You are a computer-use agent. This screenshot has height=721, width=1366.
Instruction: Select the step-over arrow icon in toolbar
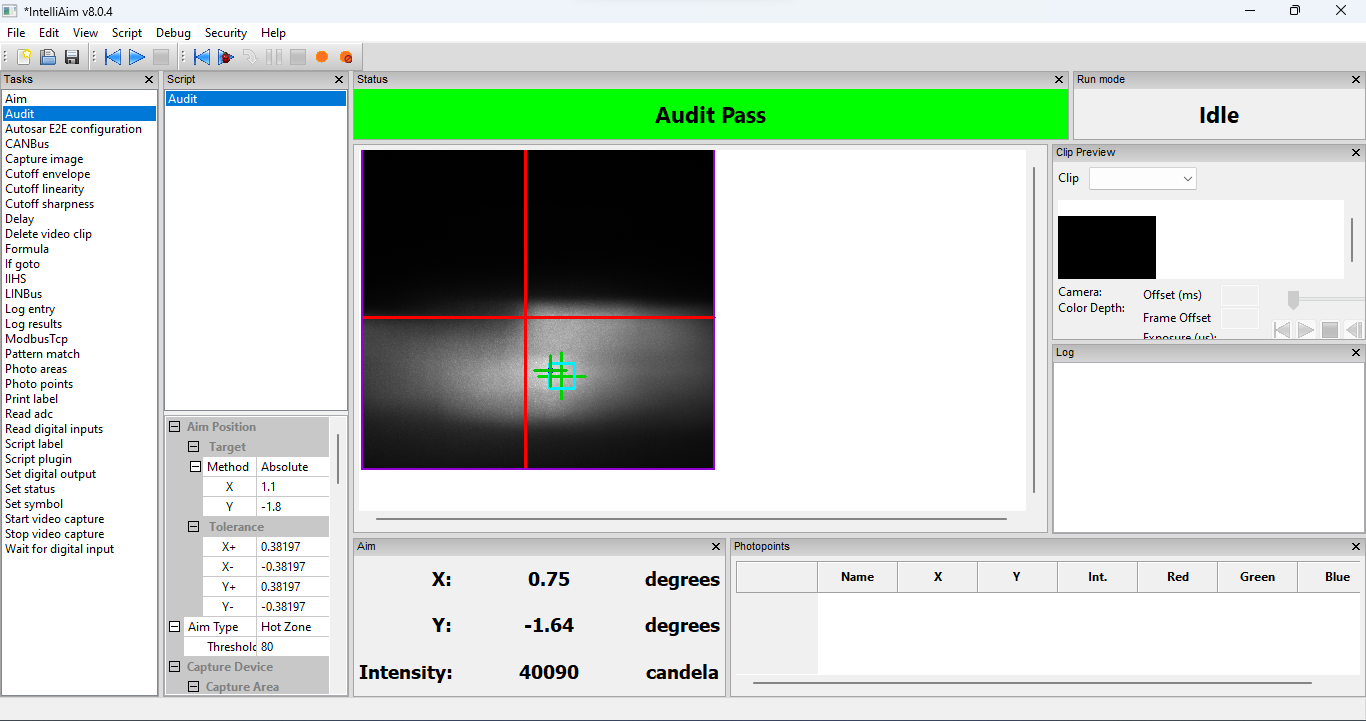point(249,57)
